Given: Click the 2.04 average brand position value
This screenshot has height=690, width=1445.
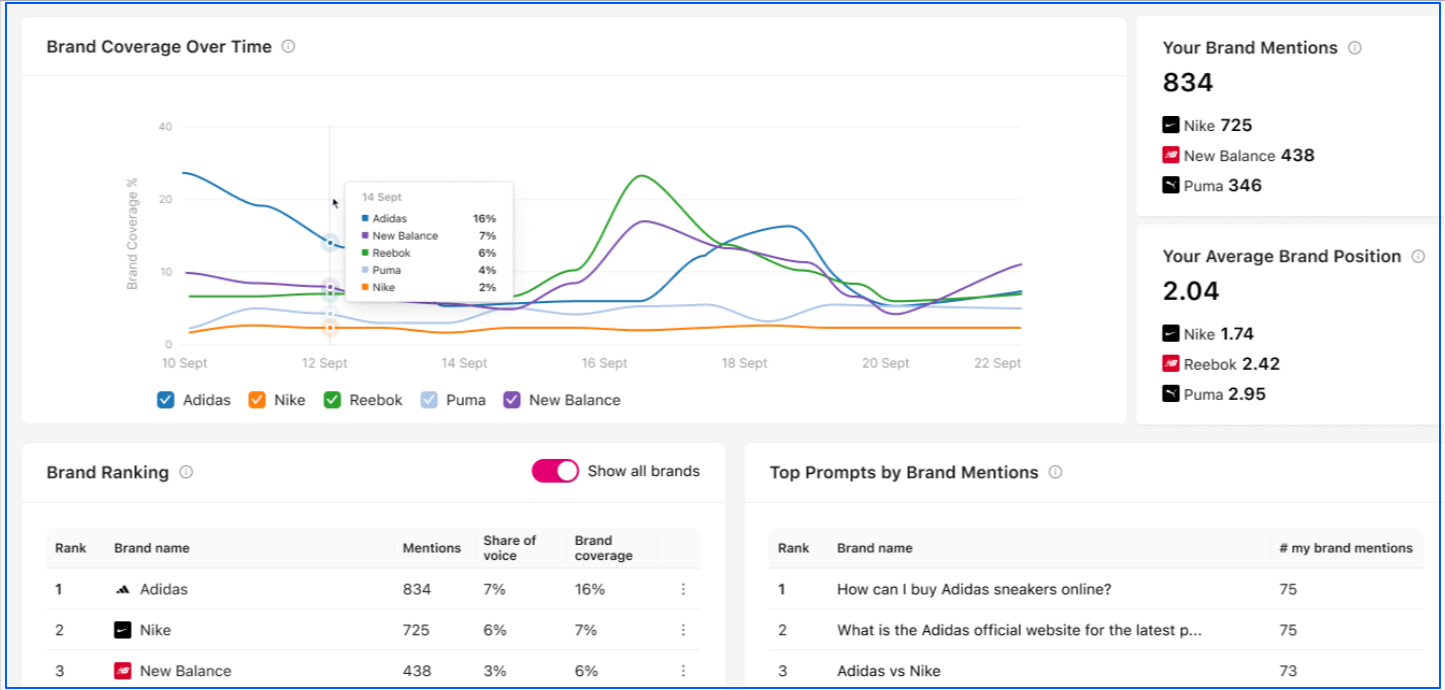Looking at the screenshot, I should point(1191,291).
